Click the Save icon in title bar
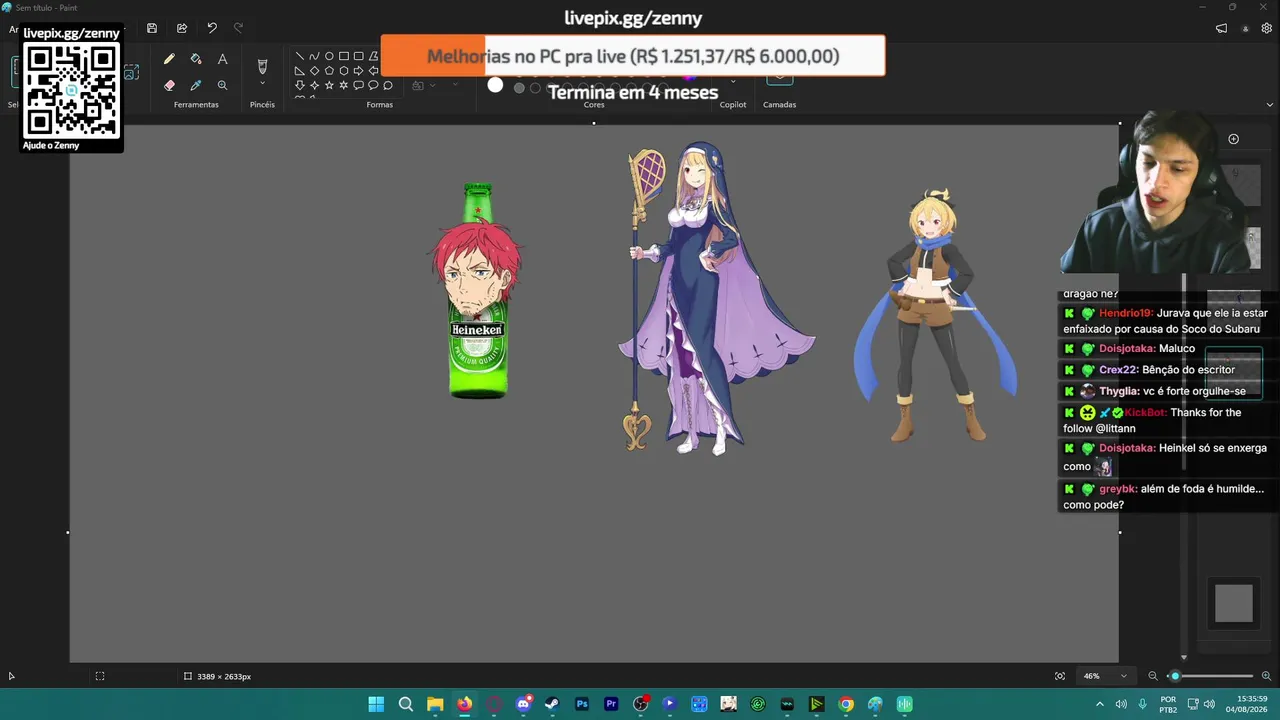This screenshot has width=1280, height=720. coord(152,28)
